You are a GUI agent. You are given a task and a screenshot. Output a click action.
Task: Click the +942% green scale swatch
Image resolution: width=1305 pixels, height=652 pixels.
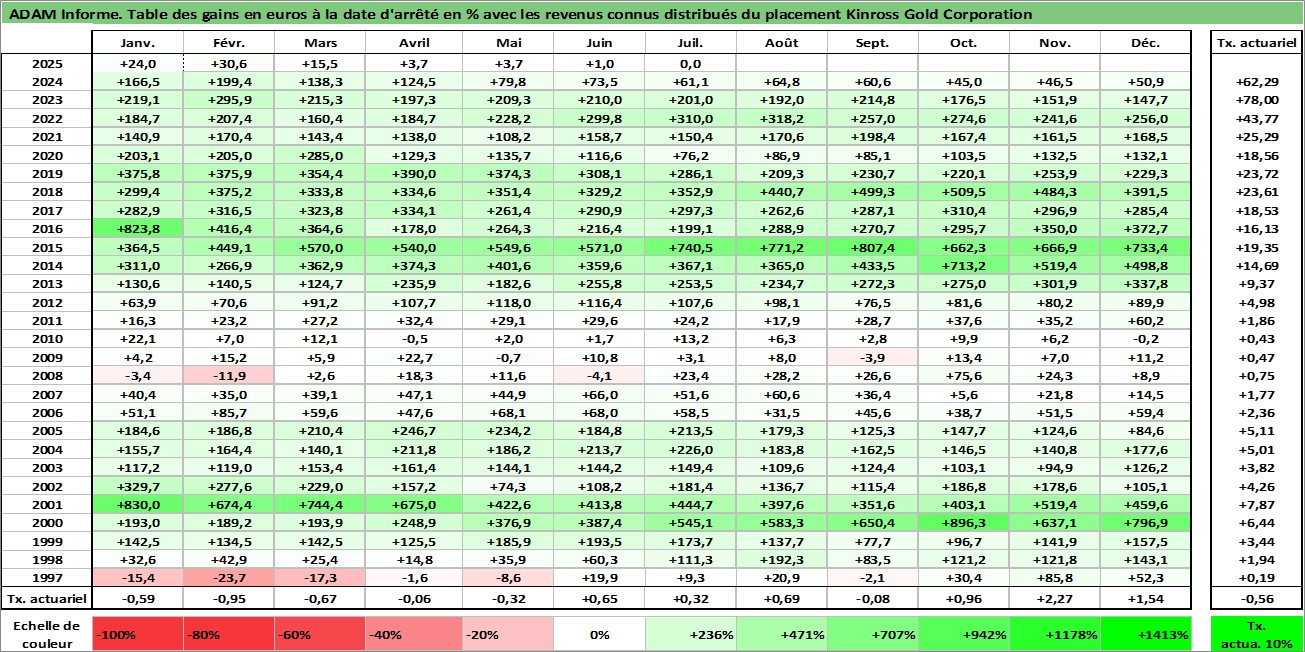click(x=964, y=634)
